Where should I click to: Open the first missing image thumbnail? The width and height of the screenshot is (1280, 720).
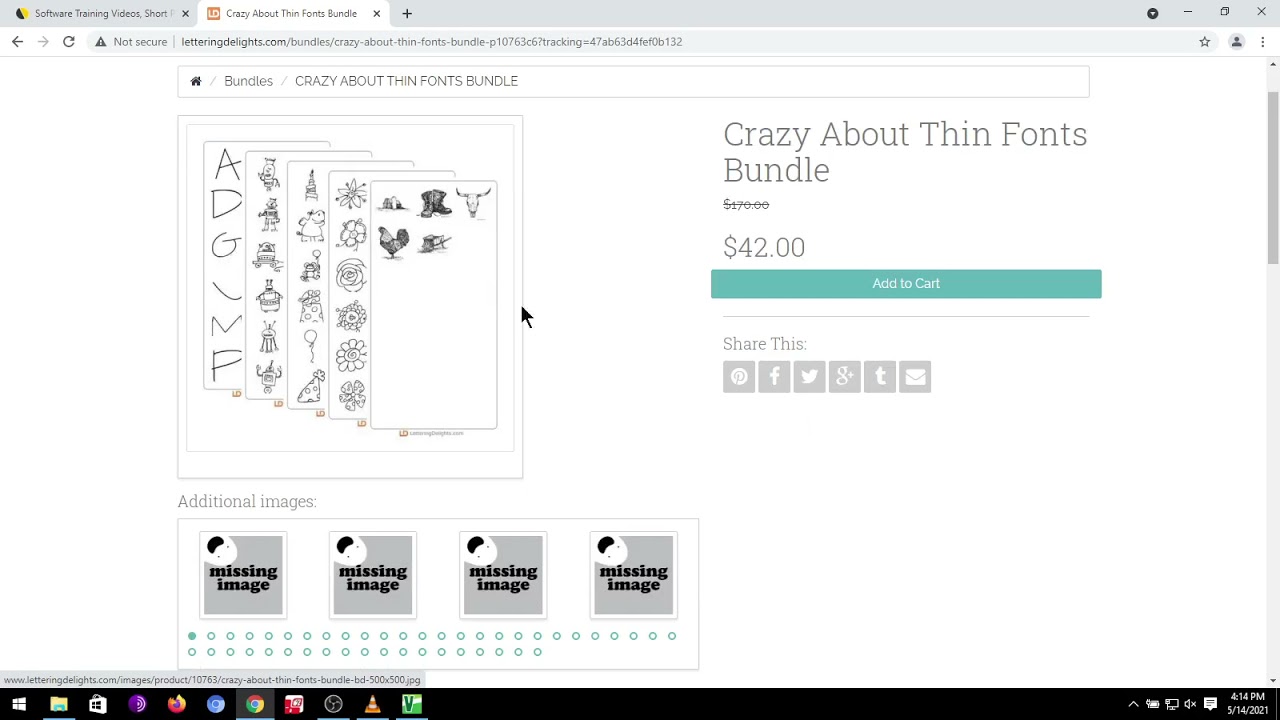(x=243, y=575)
